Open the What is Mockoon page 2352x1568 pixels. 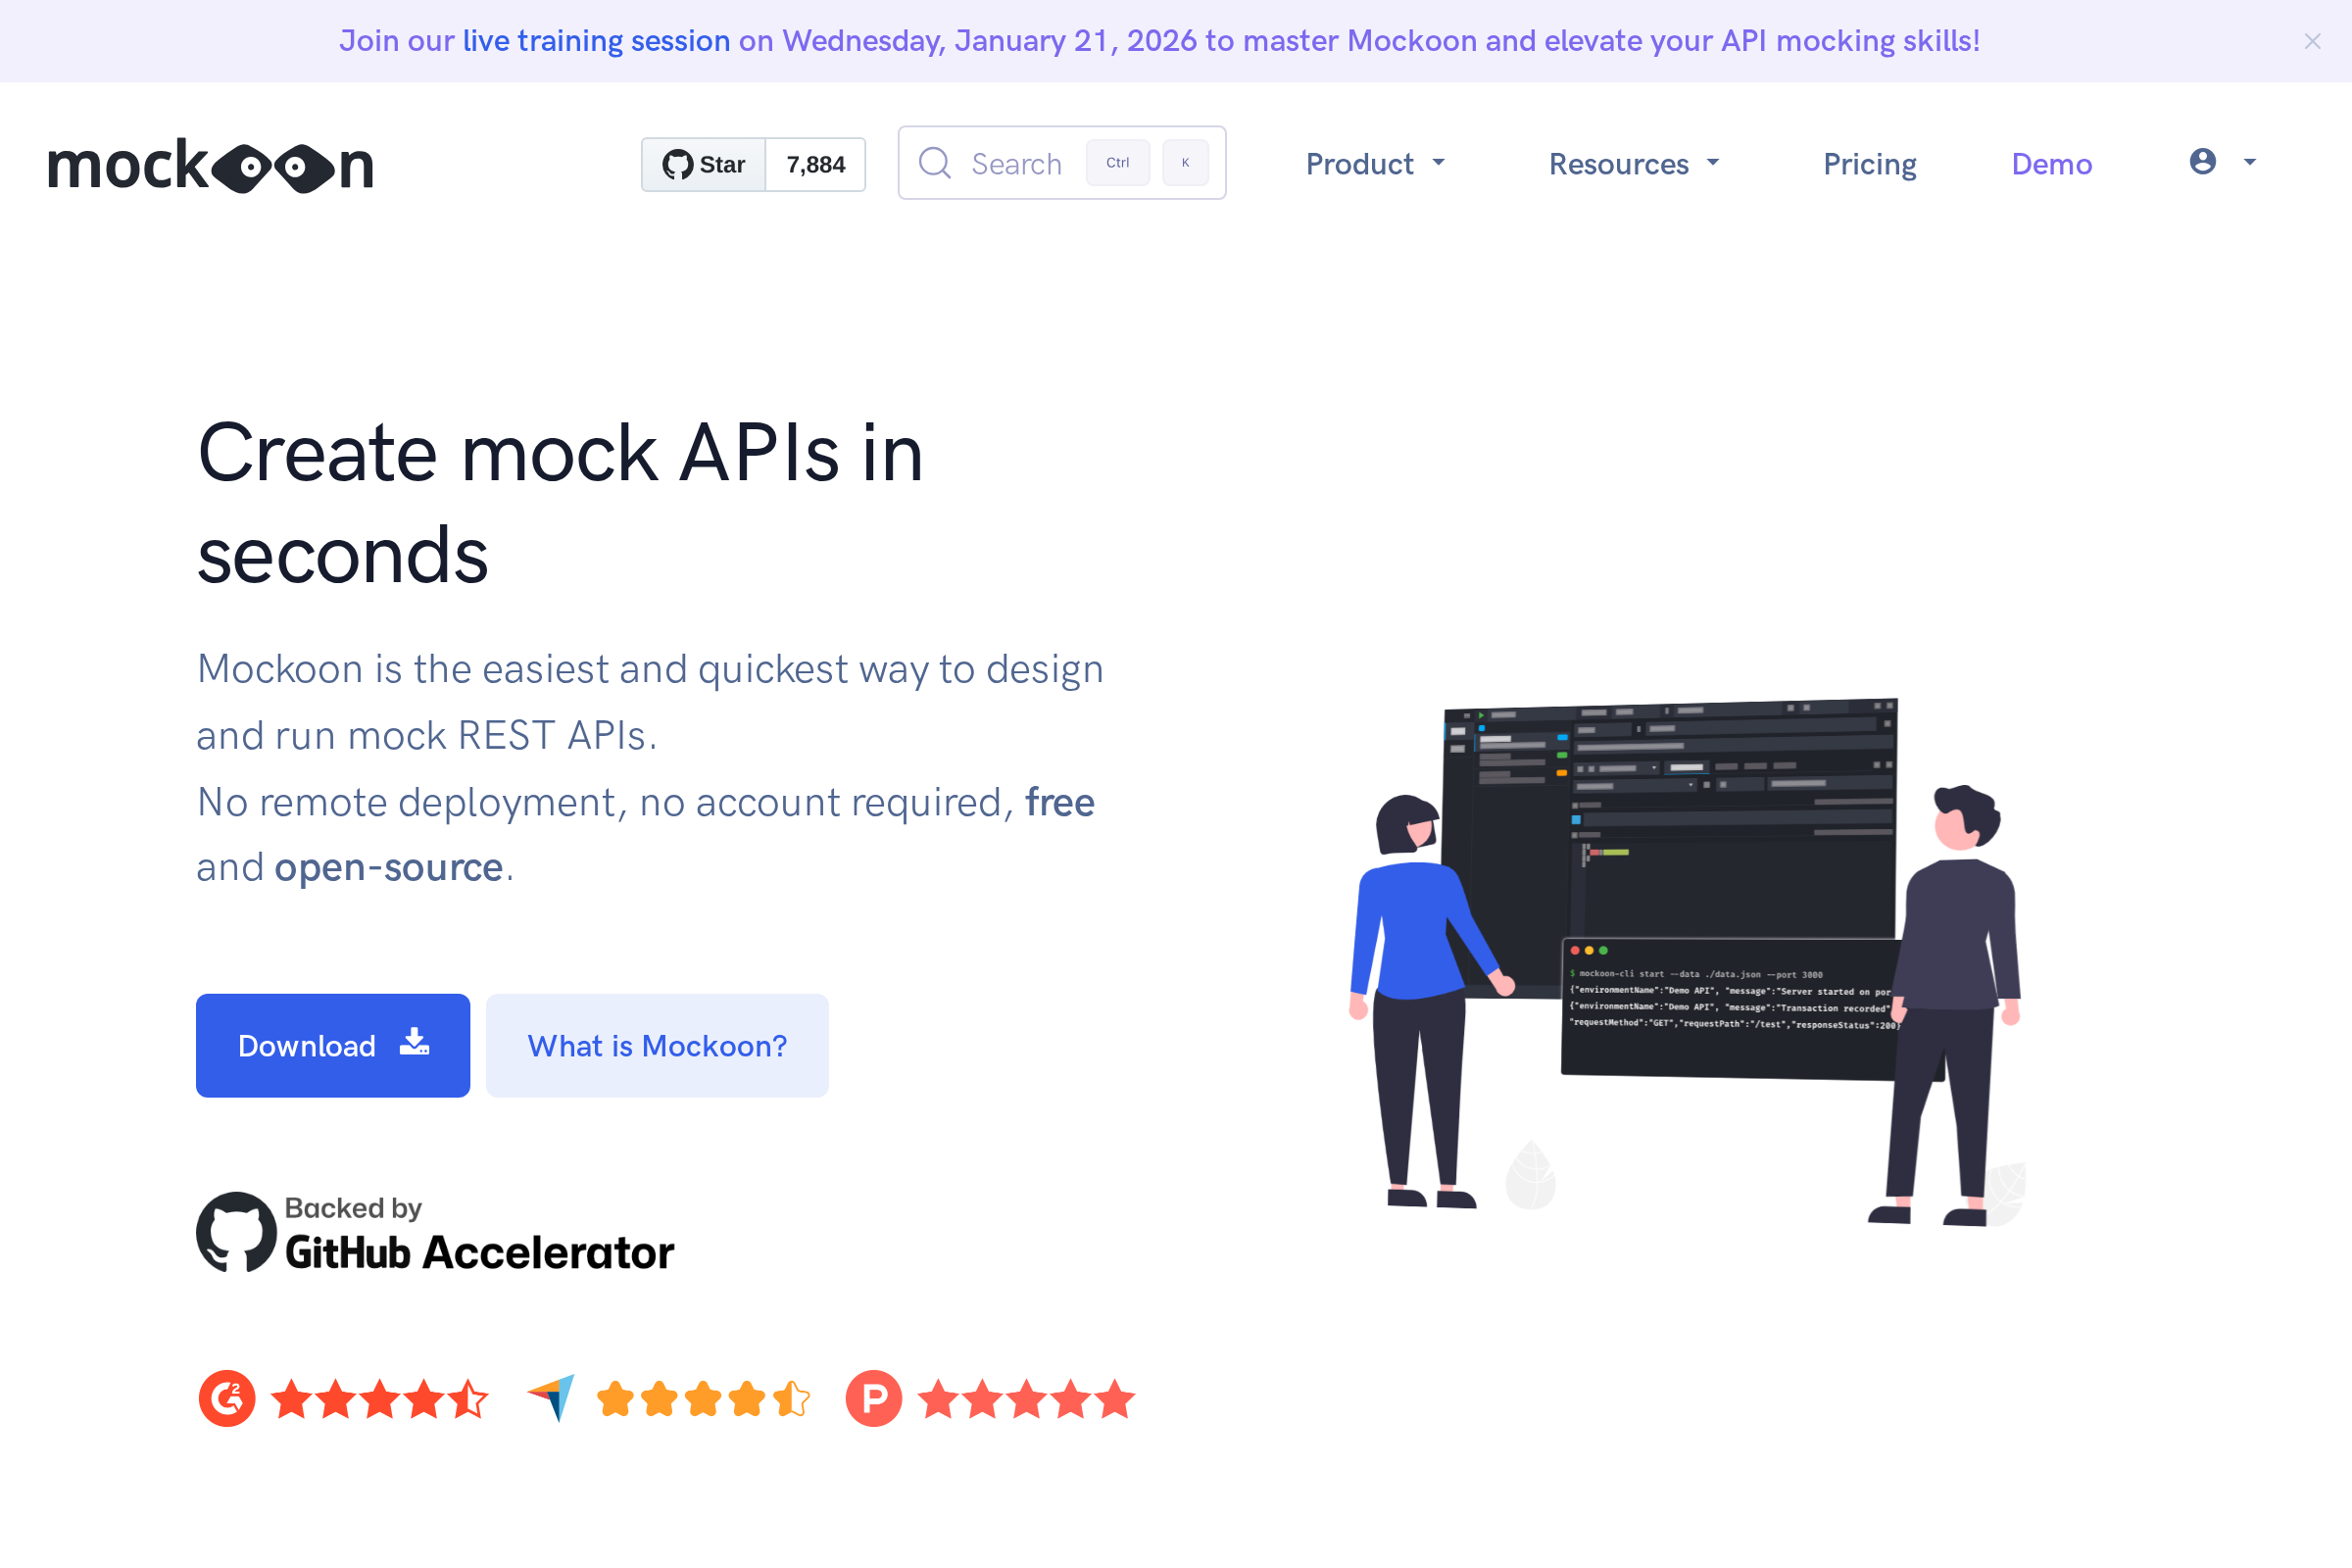656,1045
